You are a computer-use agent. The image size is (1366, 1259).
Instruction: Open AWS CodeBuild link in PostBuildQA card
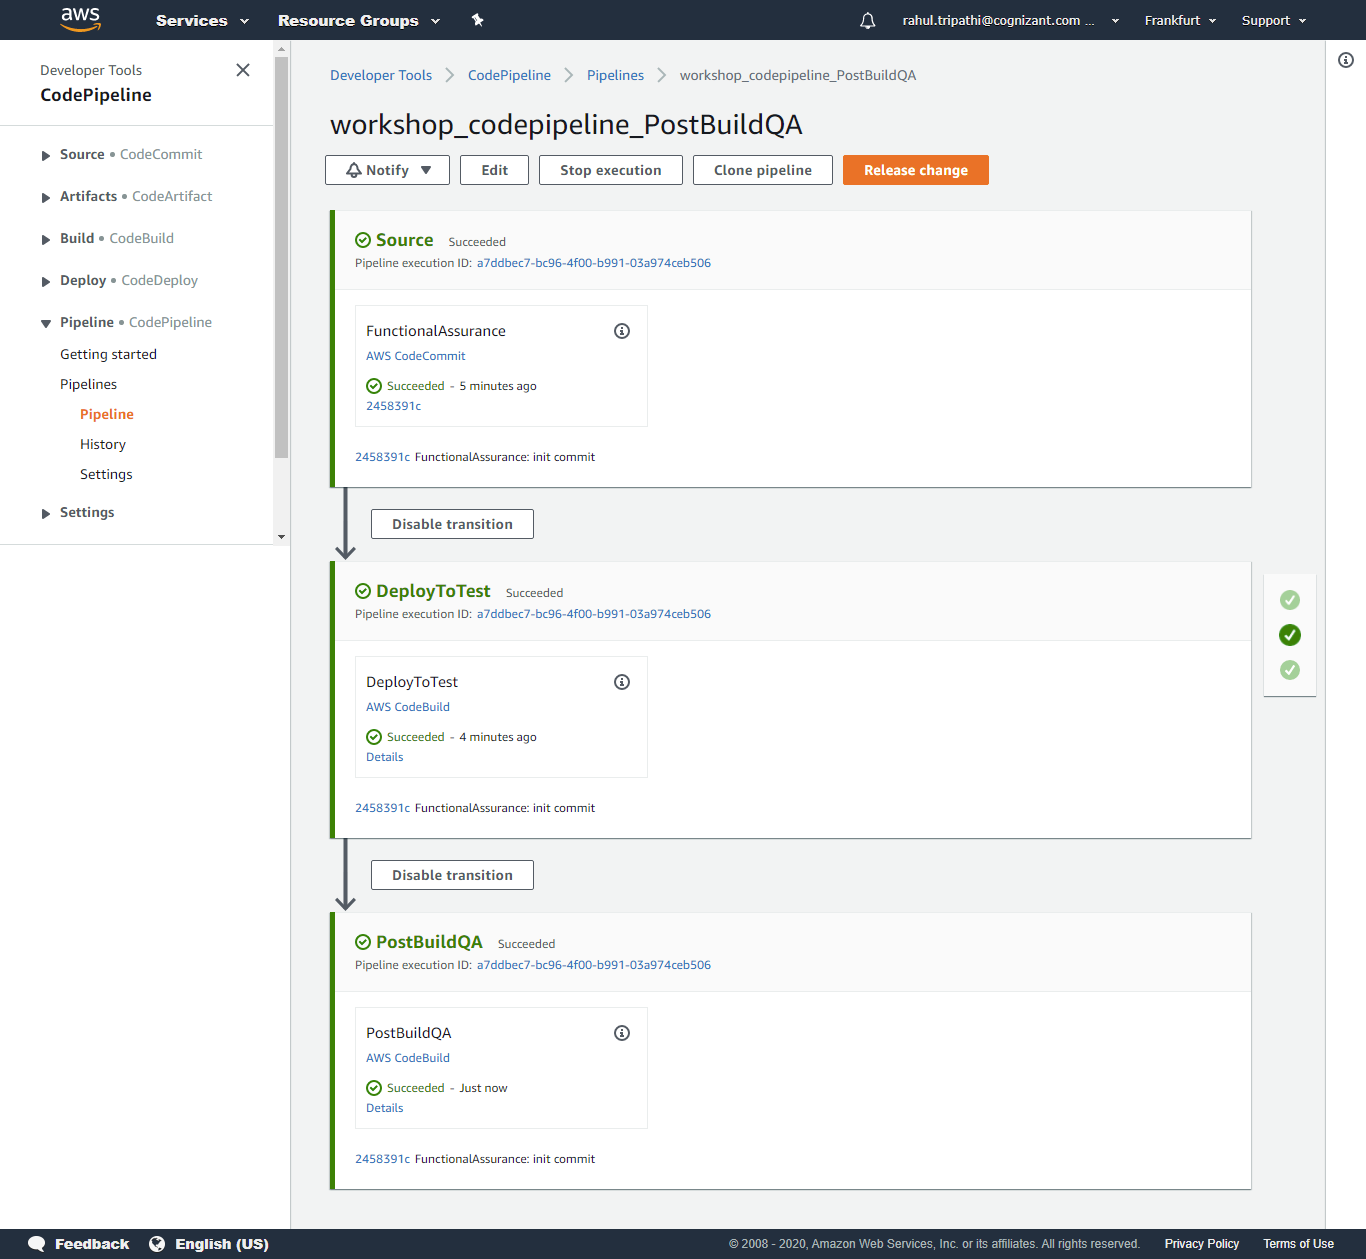(x=408, y=1058)
